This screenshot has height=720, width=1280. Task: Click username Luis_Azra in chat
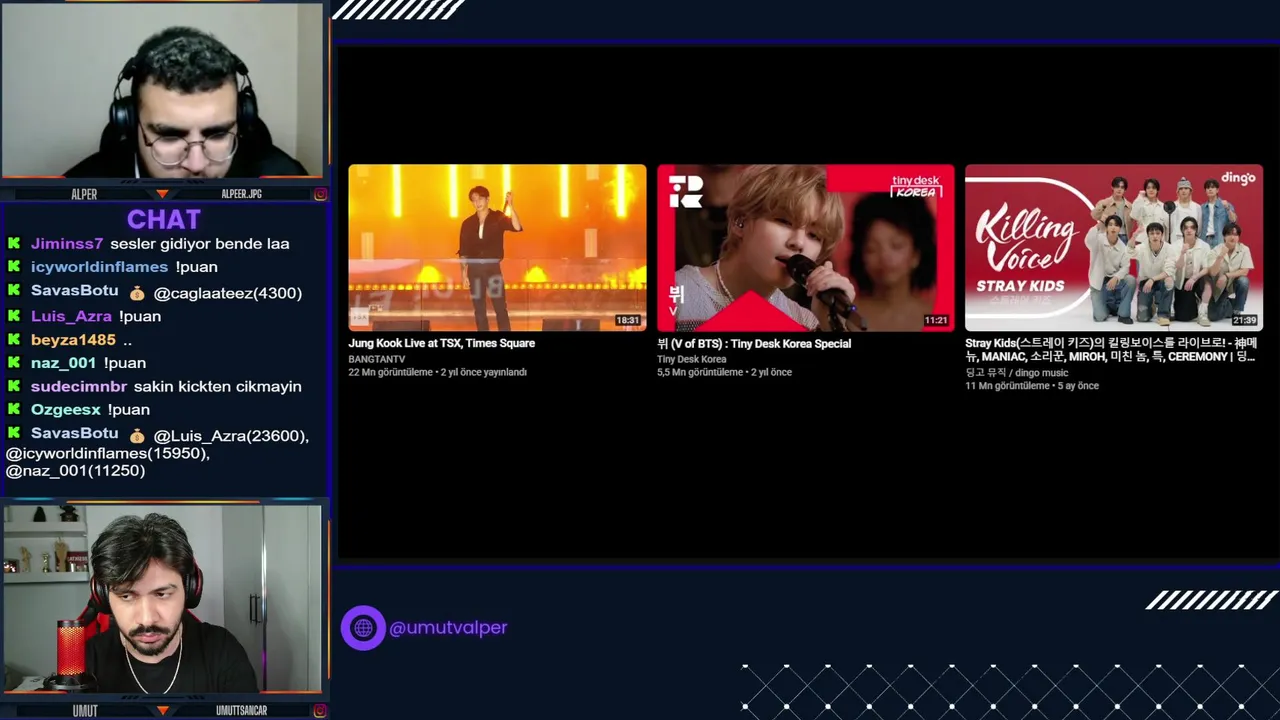[x=71, y=316]
